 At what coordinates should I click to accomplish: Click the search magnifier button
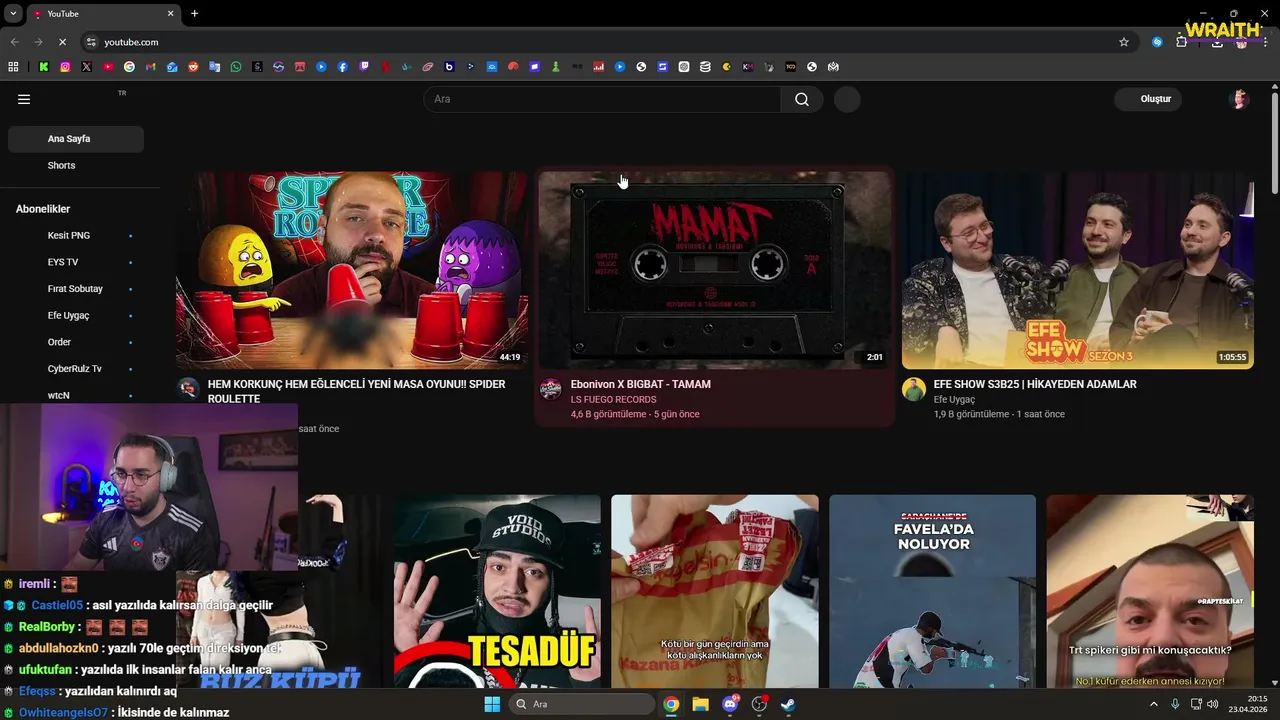pyautogui.click(x=802, y=99)
